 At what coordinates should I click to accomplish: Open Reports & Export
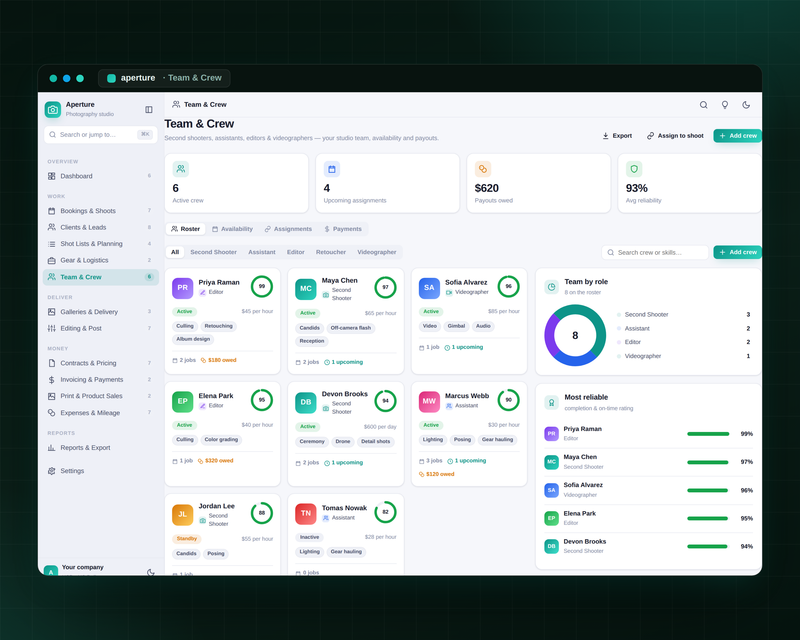[x=101, y=448]
